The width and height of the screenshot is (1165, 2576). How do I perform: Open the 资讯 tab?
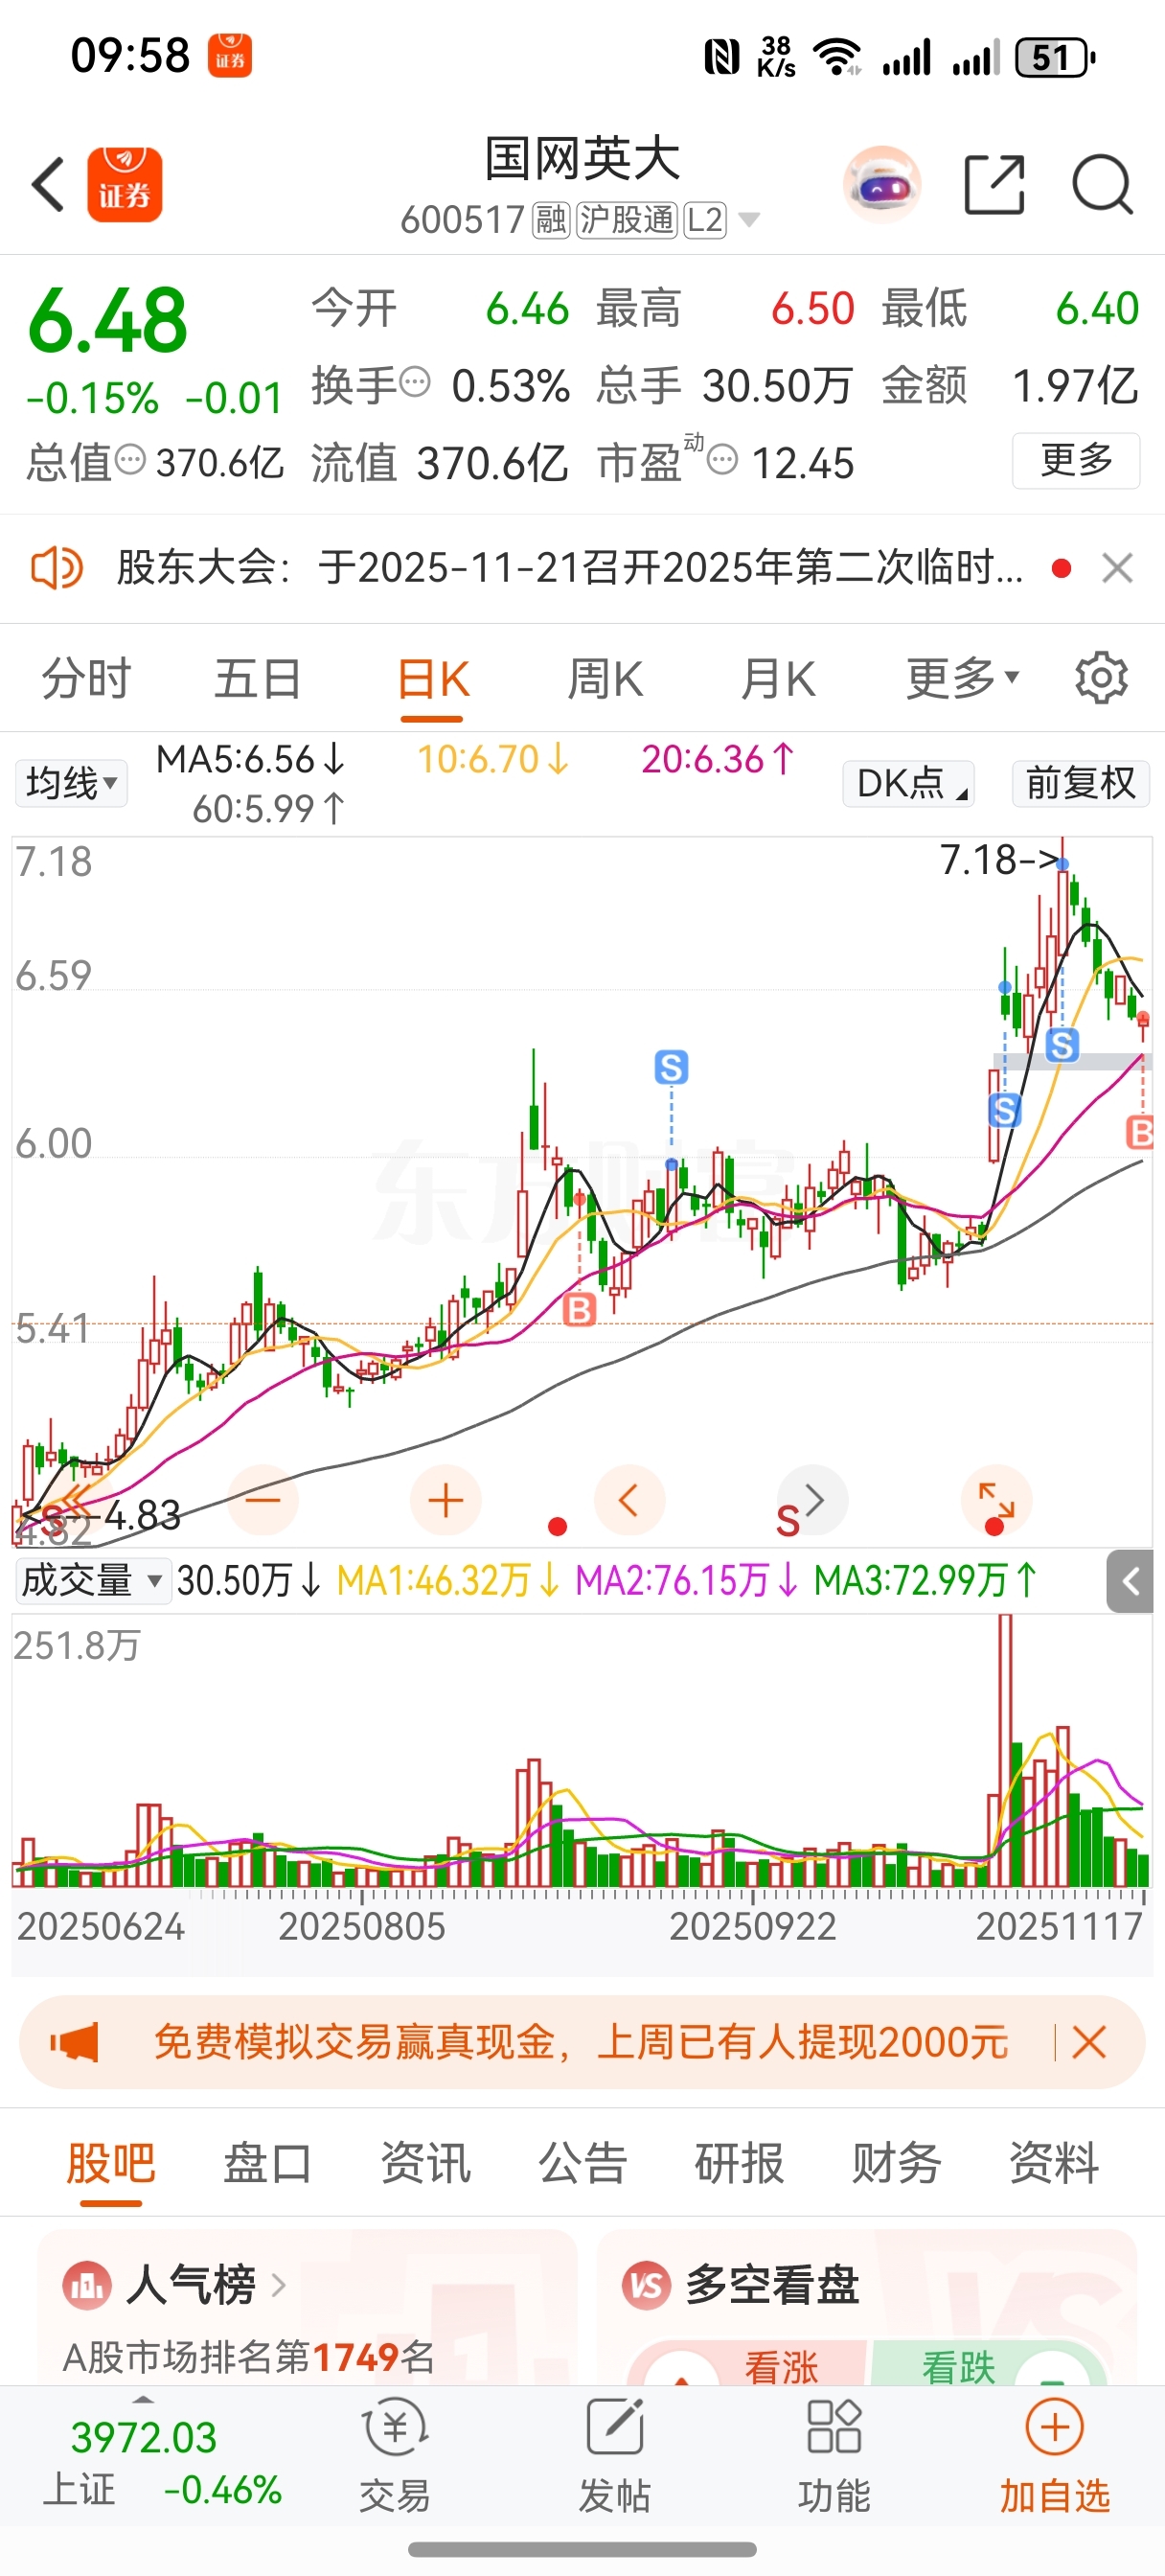pos(425,2164)
